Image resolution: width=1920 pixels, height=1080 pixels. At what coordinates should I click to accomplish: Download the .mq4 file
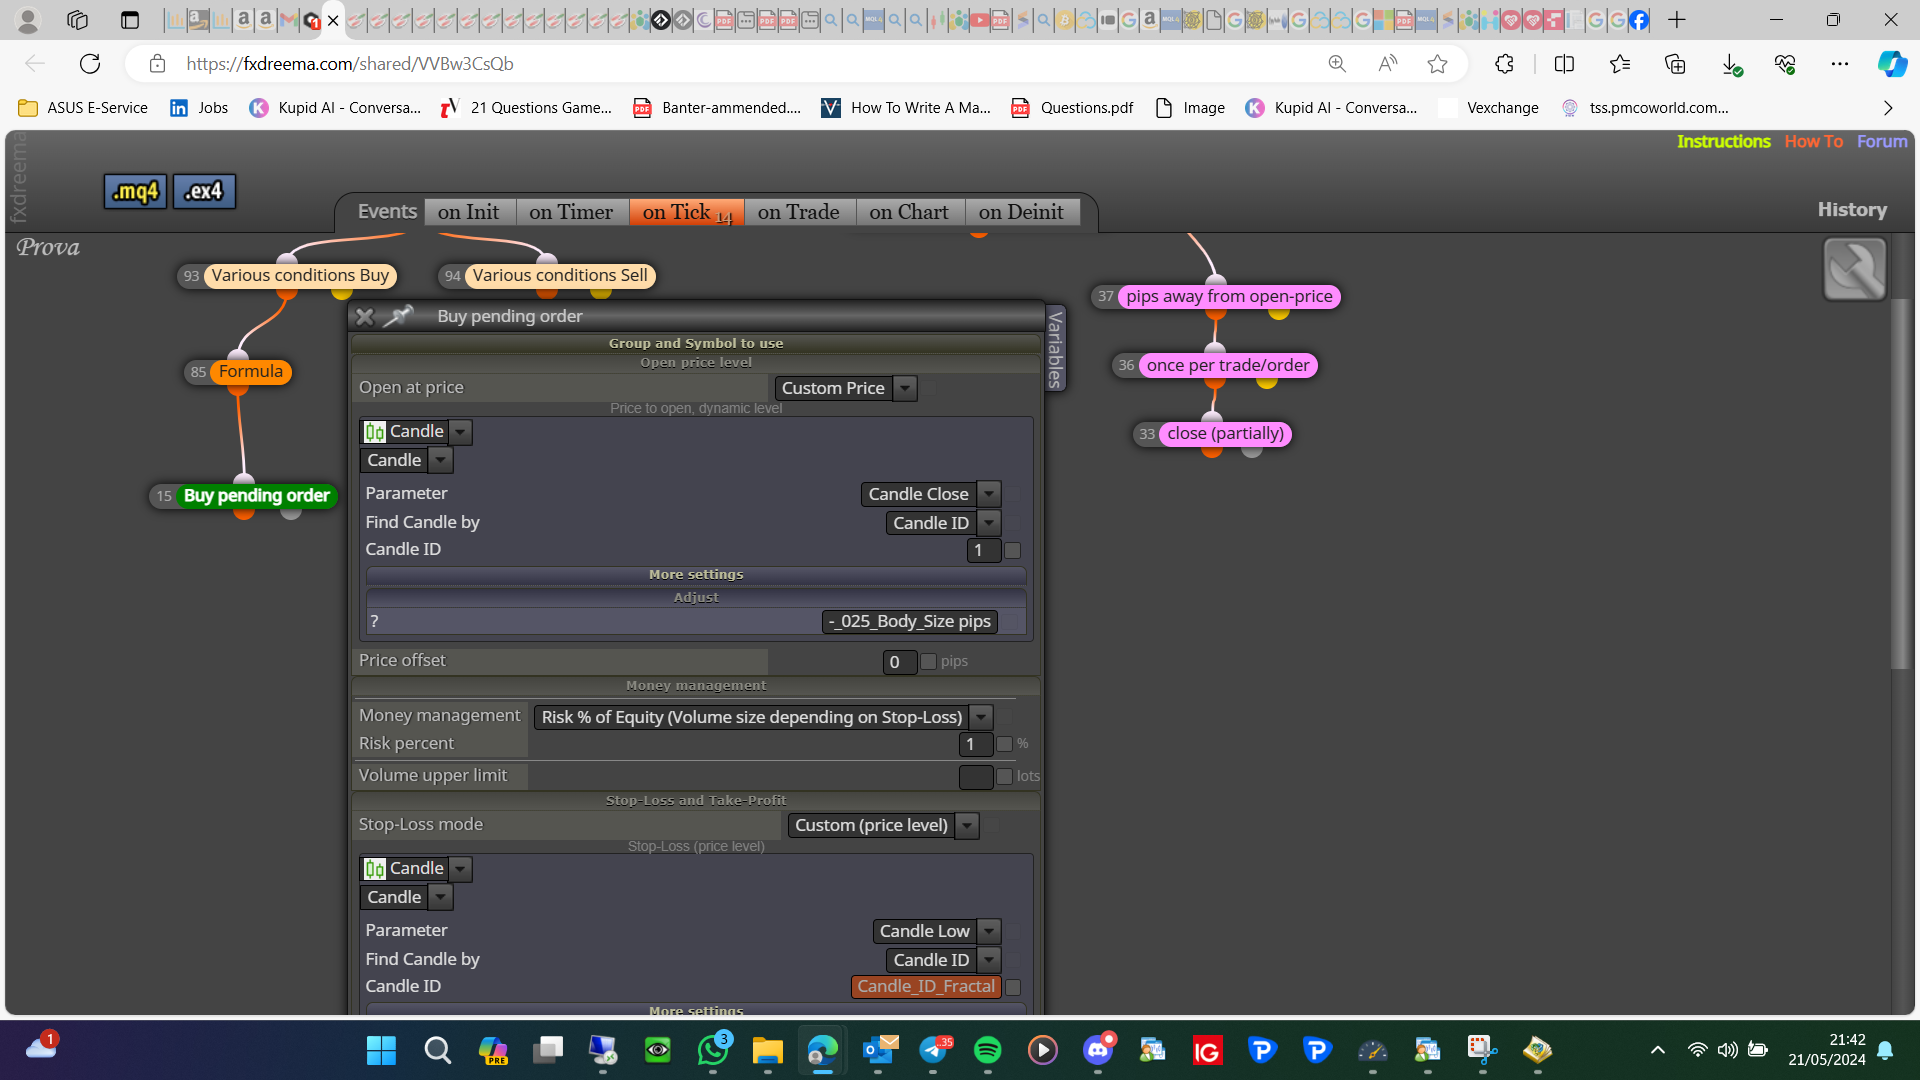pyautogui.click(x=135, y=191)
